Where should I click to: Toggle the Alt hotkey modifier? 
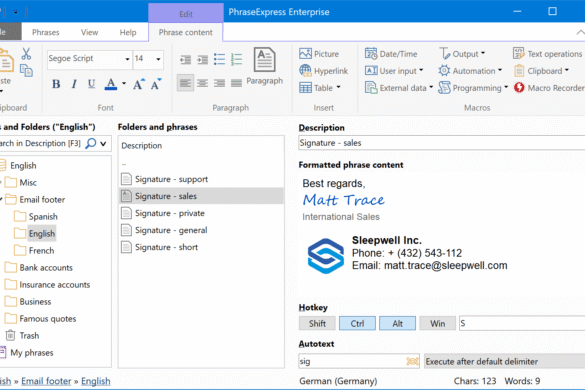point(397,323)
